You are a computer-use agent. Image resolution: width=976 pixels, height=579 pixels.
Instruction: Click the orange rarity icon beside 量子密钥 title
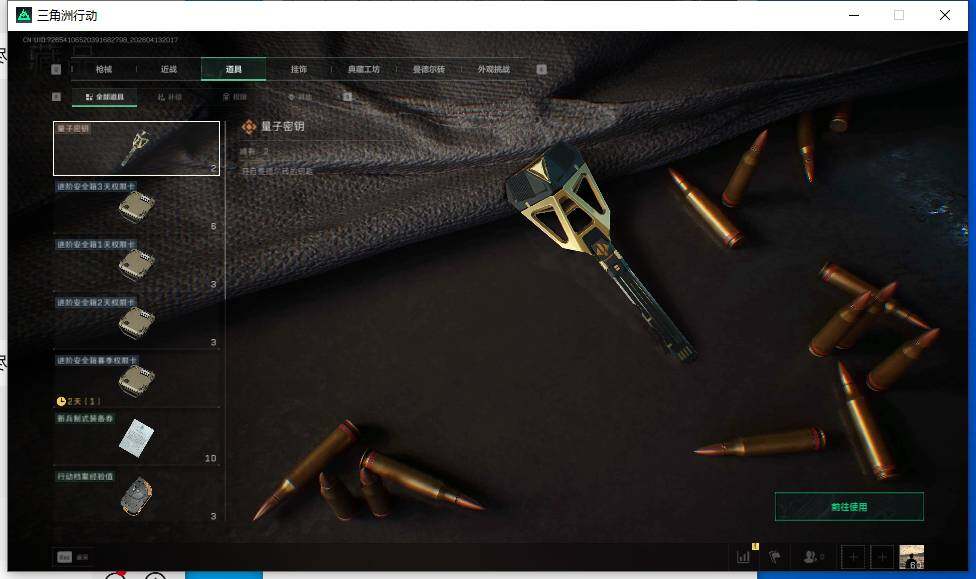[248, 127]
